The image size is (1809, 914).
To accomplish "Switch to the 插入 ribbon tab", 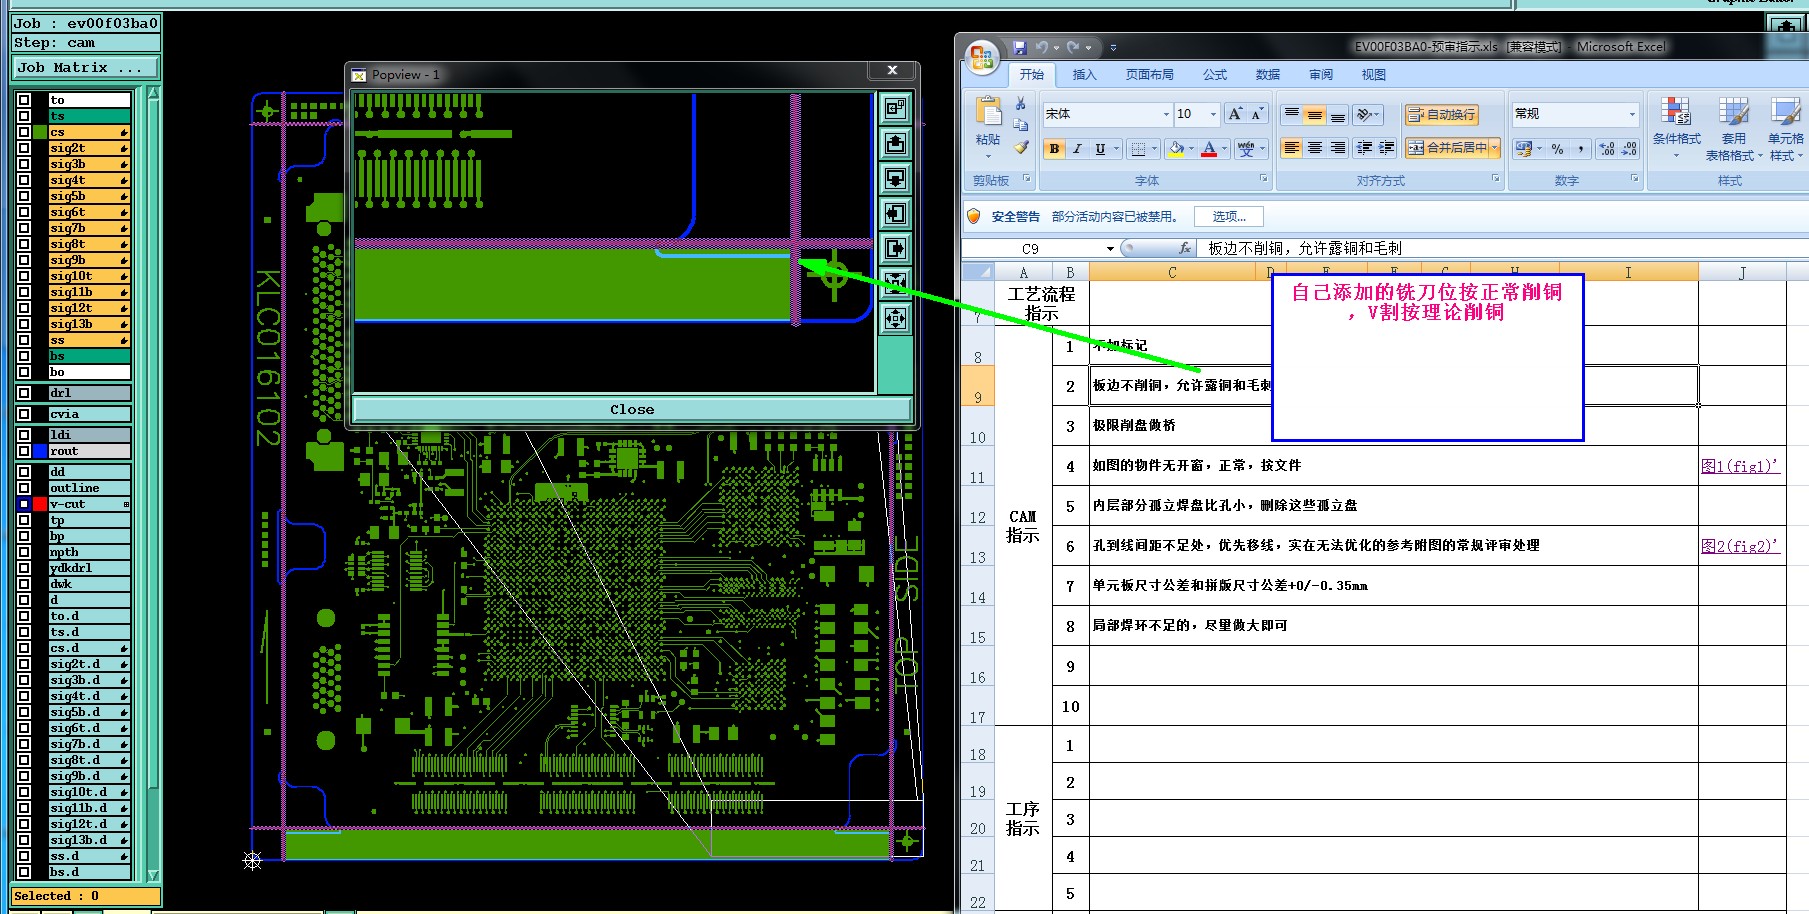I will pyautogui.click(x=1085, y=75).
